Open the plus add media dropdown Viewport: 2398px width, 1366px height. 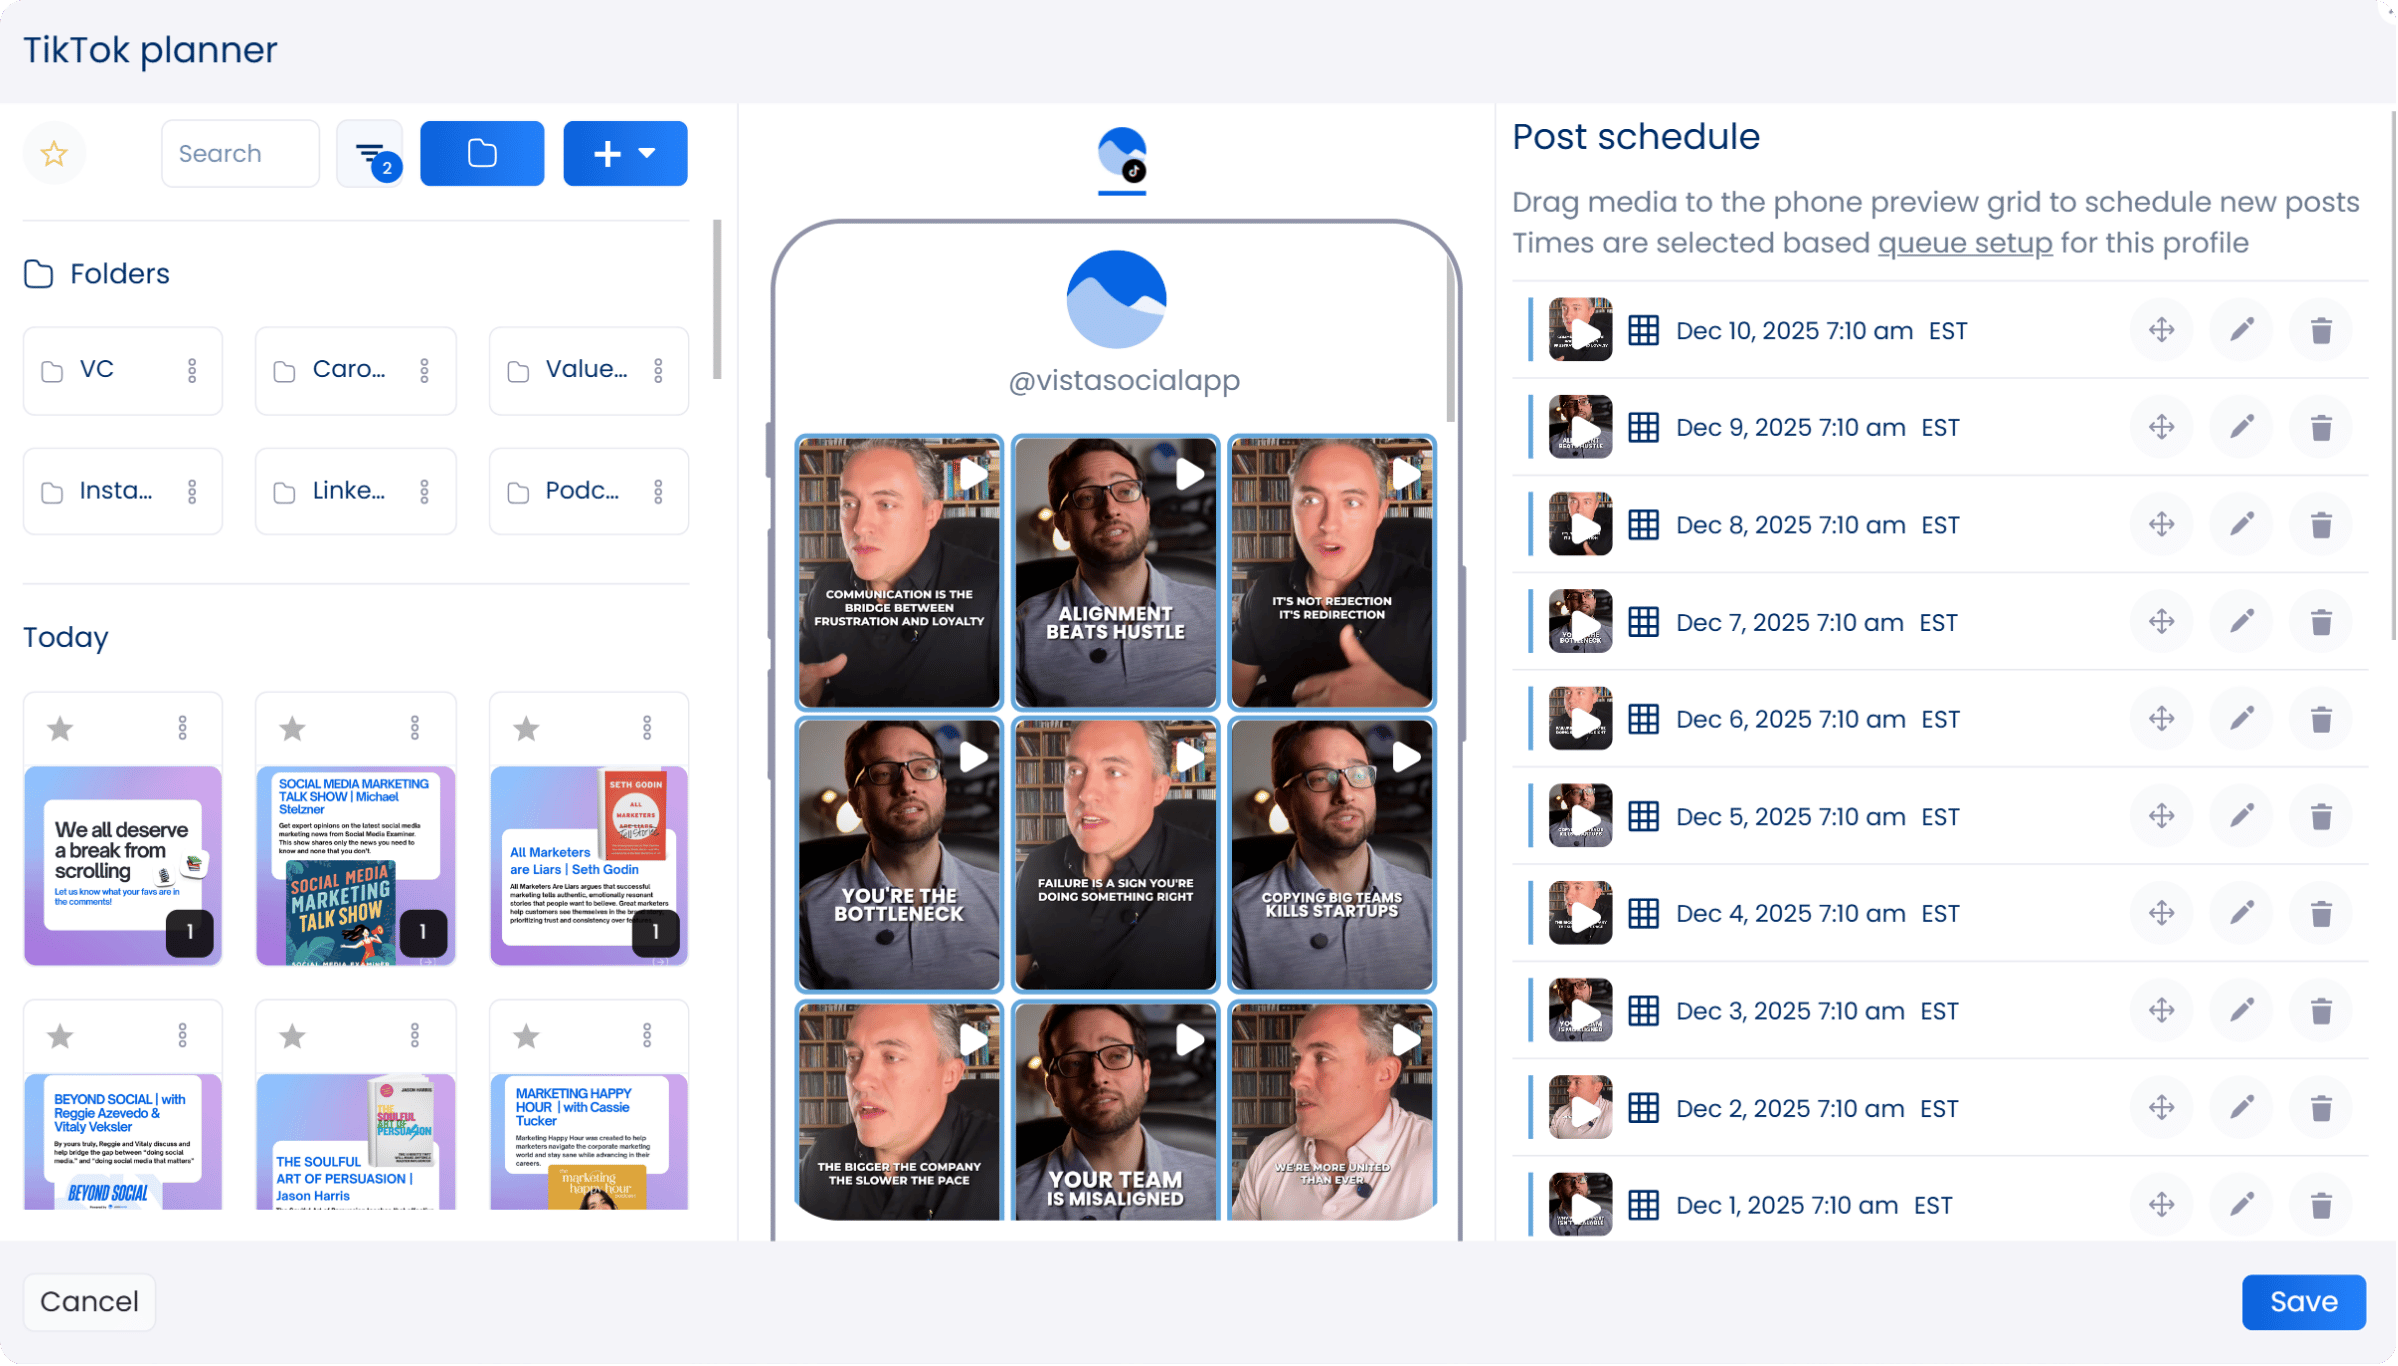pos(625,153)
